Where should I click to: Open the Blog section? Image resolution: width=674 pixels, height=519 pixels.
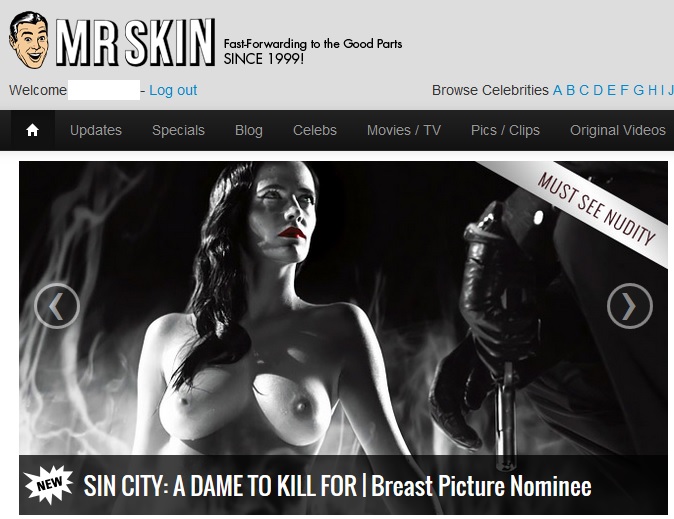(x=249, y=130)
